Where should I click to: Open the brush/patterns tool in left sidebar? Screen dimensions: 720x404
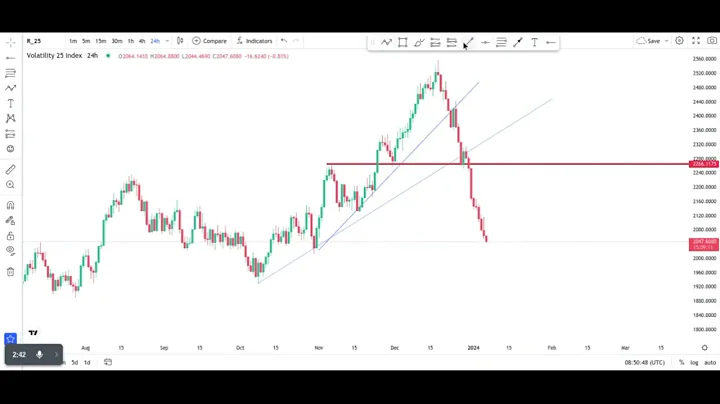pos(11,88)
